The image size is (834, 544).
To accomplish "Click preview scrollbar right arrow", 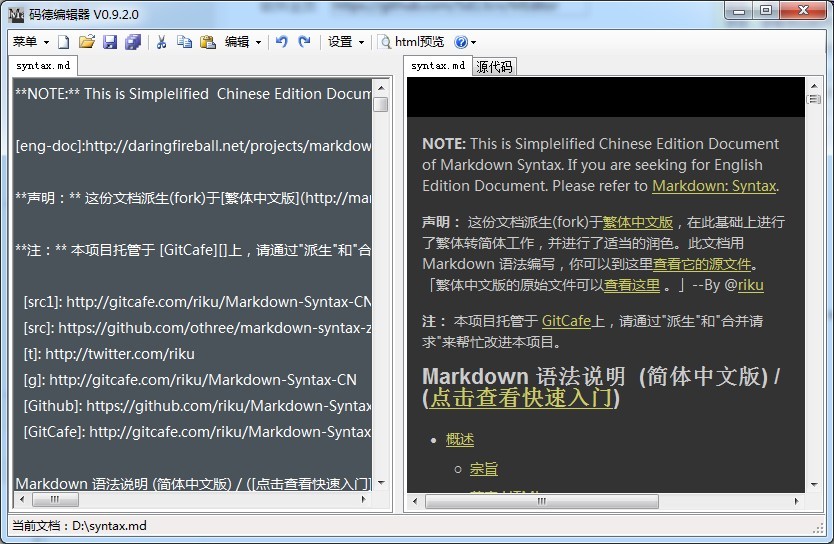I will click(796, 501).
